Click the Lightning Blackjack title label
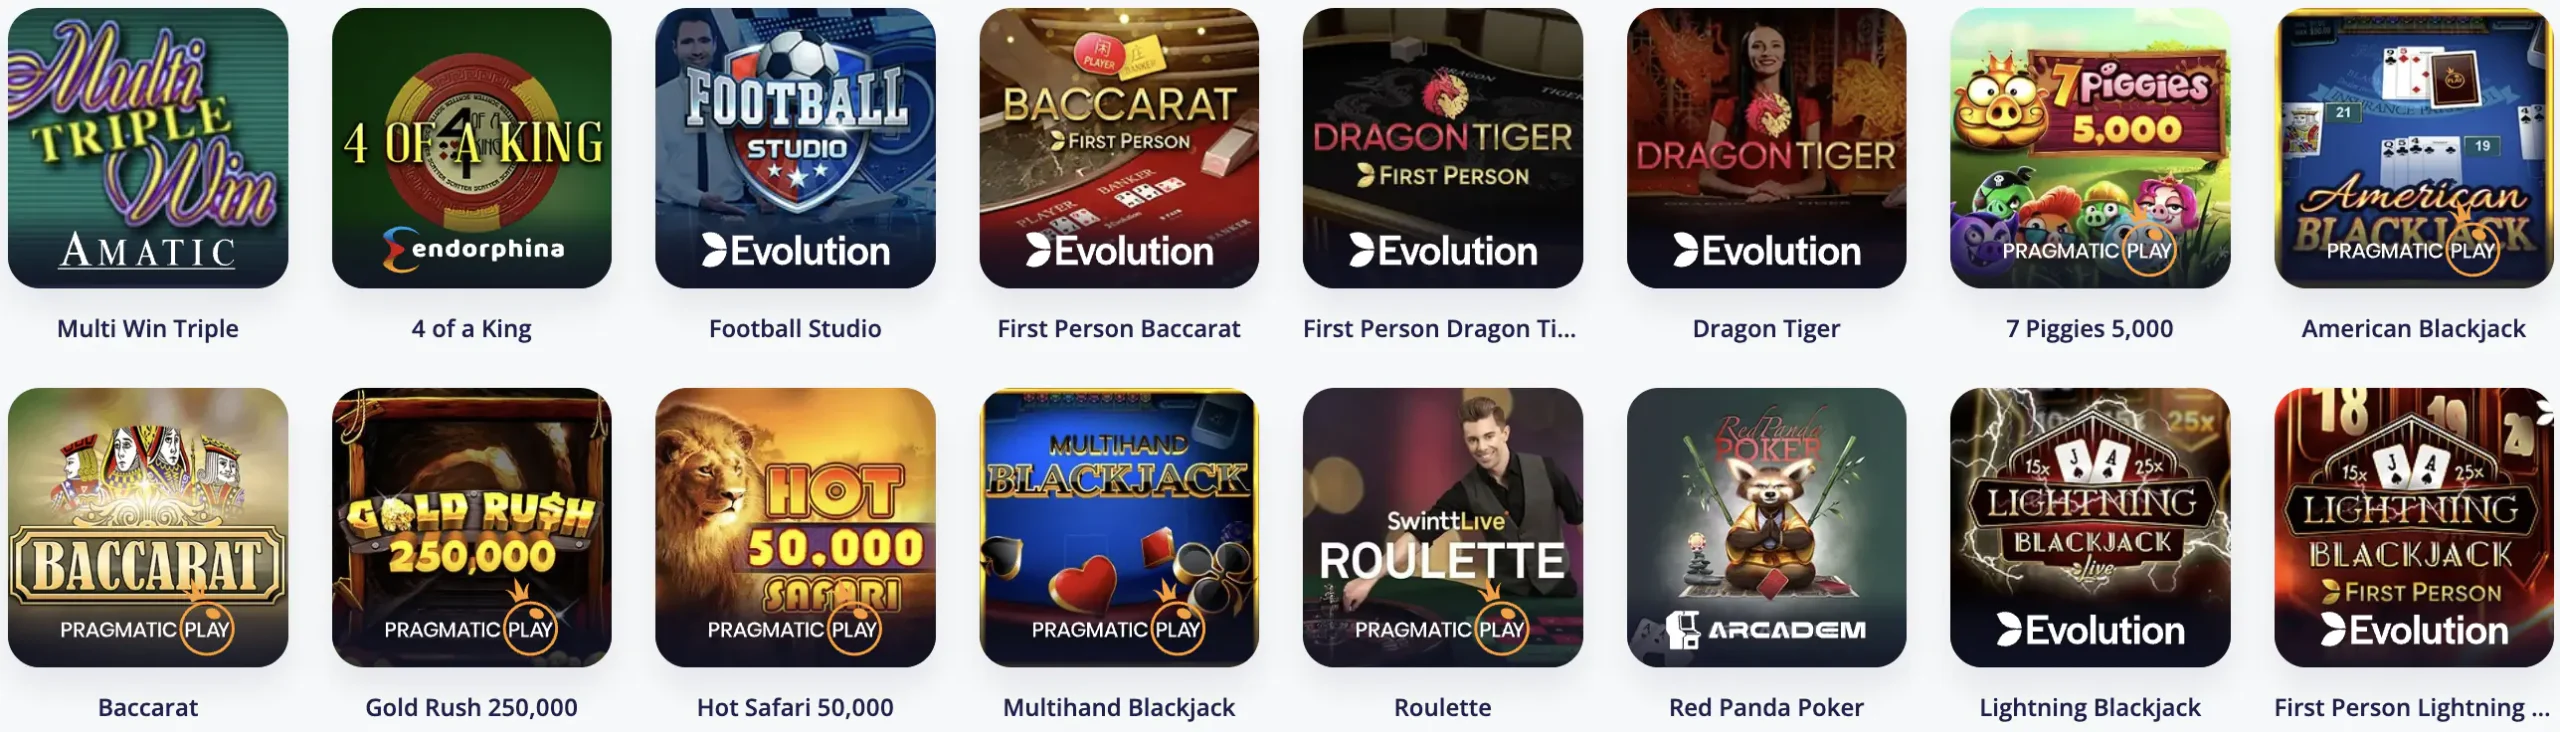2560x732 pixels. coord(2090,708)
